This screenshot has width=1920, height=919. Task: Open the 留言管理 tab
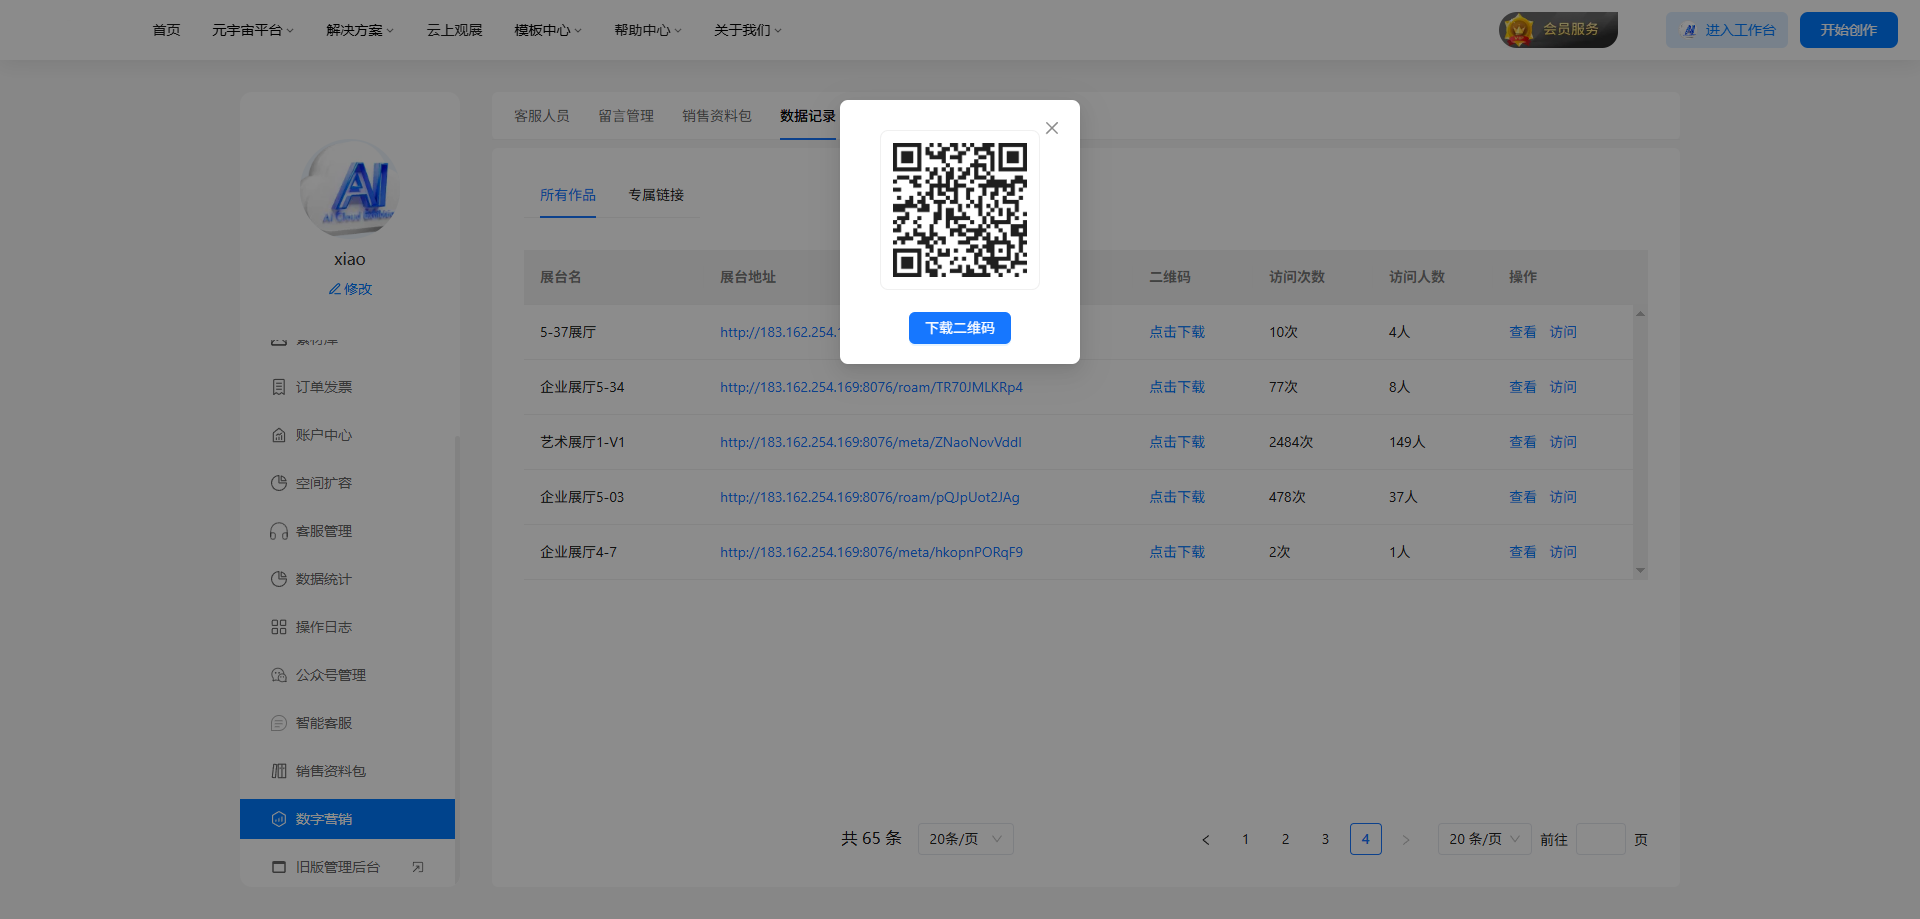tap(625, 116)
